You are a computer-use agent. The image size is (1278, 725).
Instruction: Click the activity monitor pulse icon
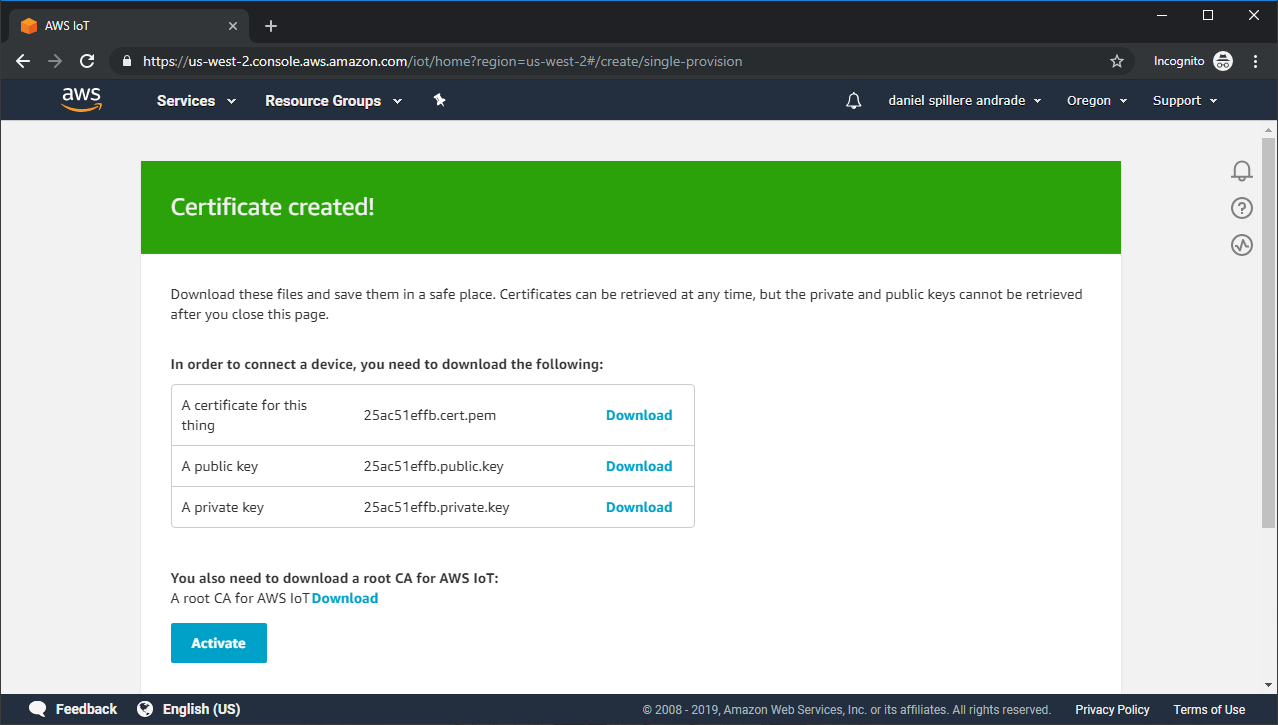pos(1241,245)
